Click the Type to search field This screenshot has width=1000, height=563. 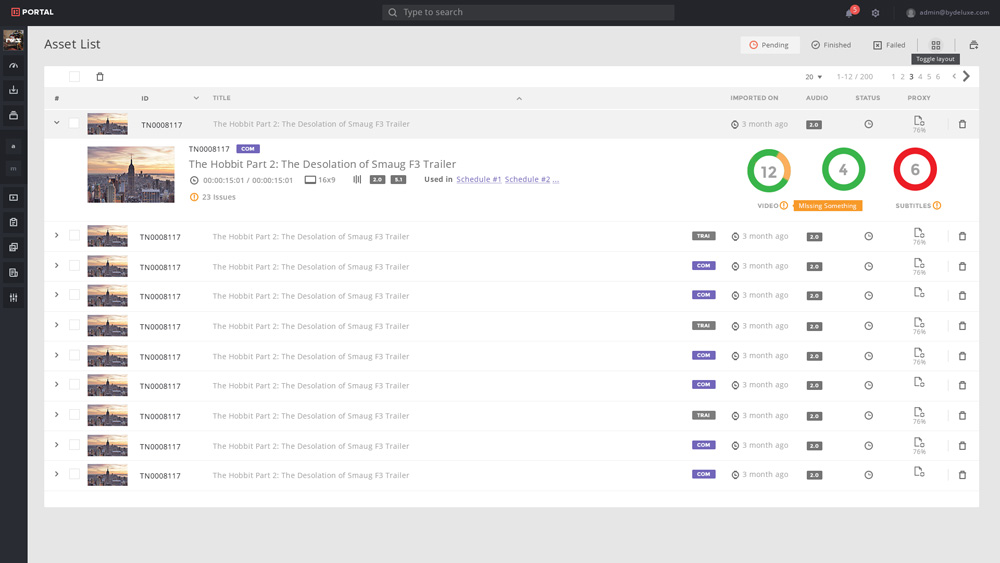pyautogui.click(x=528, y=12)
